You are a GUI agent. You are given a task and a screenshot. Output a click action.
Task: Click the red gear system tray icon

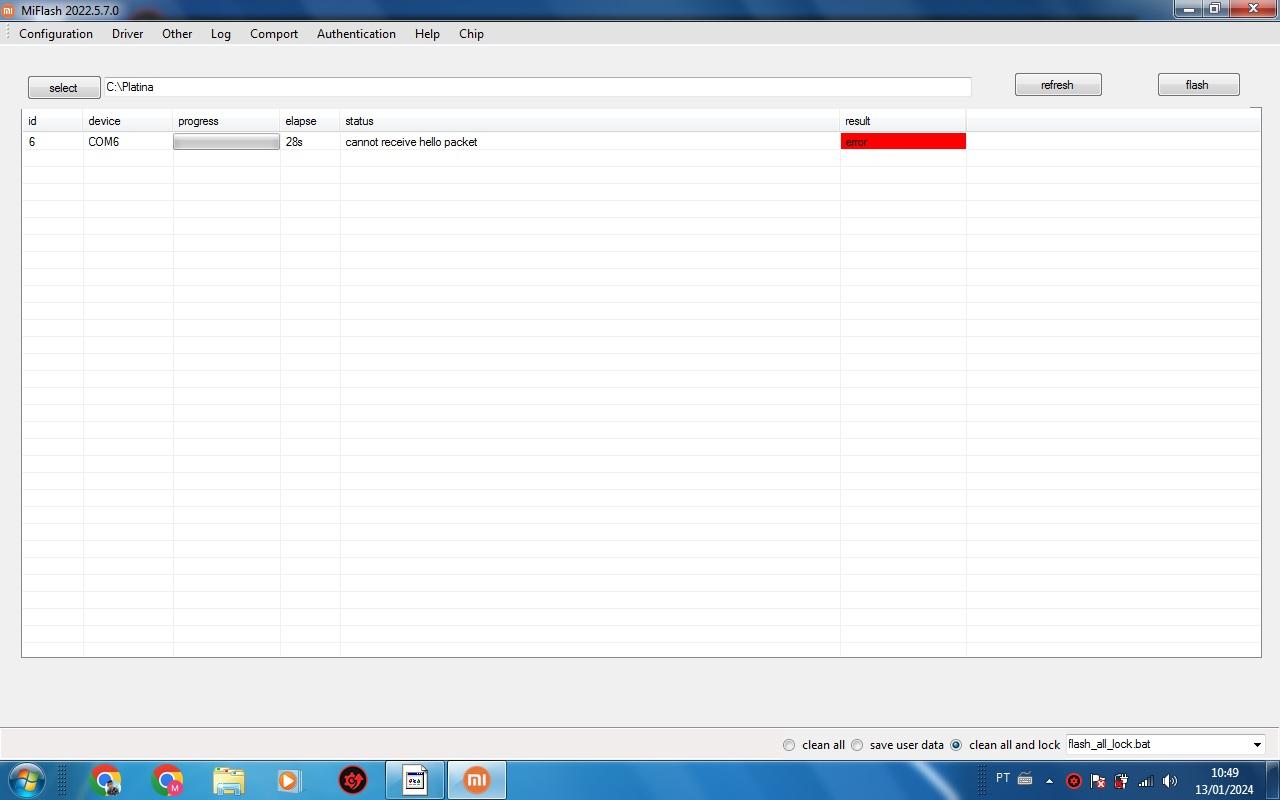click(1074, 781)
